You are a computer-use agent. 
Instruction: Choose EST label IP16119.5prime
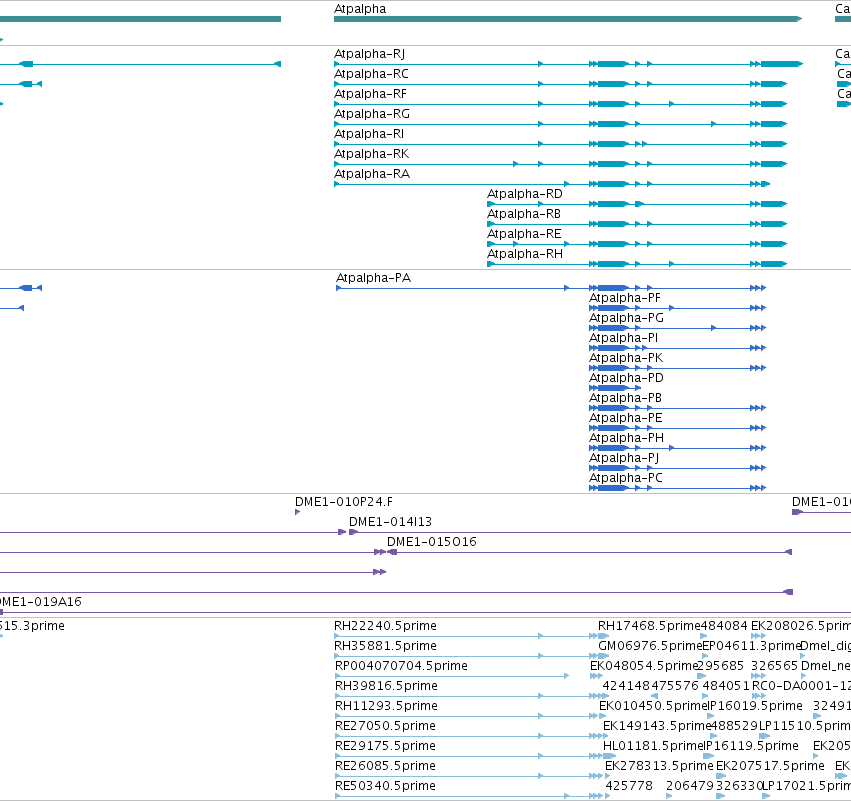751,747
